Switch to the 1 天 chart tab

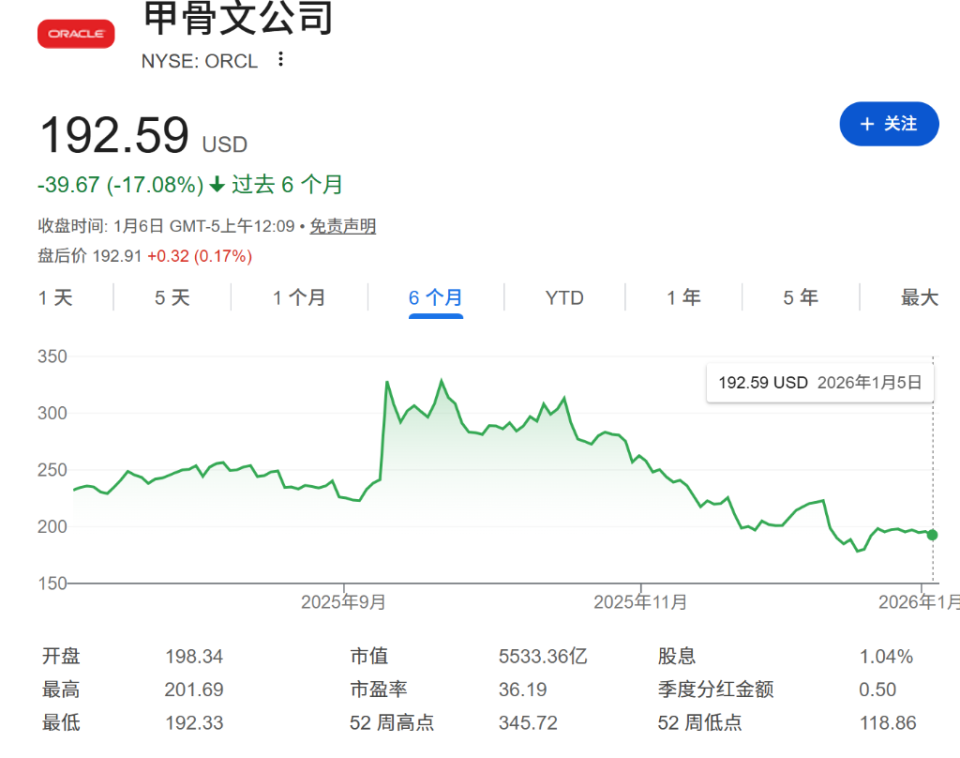(55, 297)
